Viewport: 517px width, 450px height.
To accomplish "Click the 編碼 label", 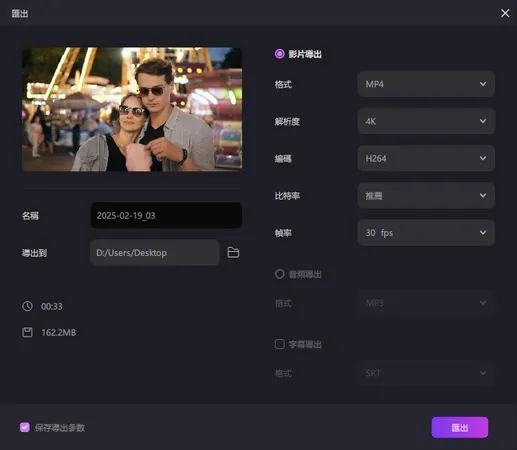I will [x=283, y=159].
